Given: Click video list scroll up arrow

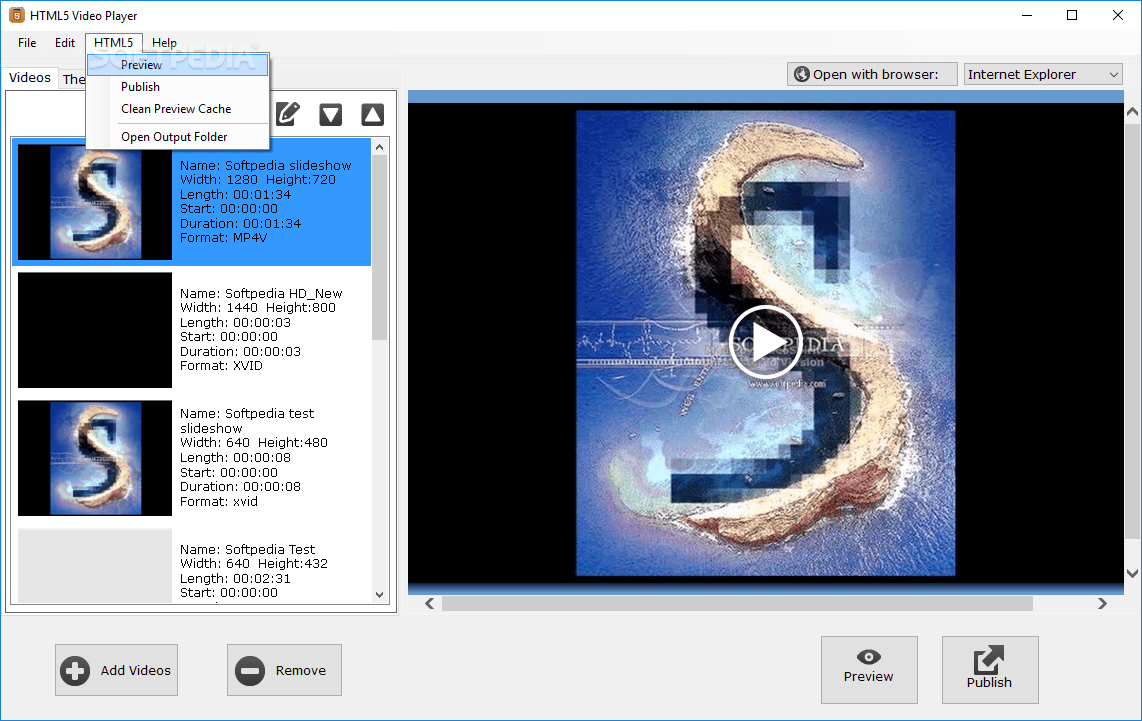Looking at the screenshot, I should pos(379,147).
